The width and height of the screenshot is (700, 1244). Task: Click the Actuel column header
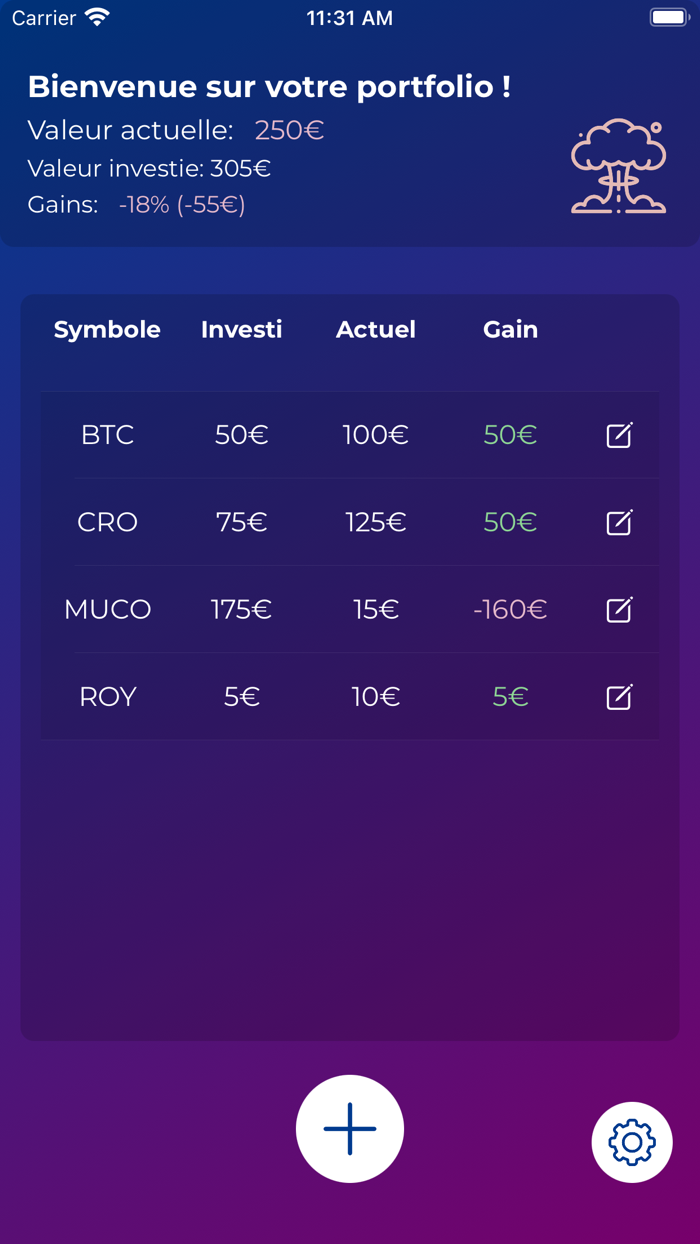(x=375, y=329)
